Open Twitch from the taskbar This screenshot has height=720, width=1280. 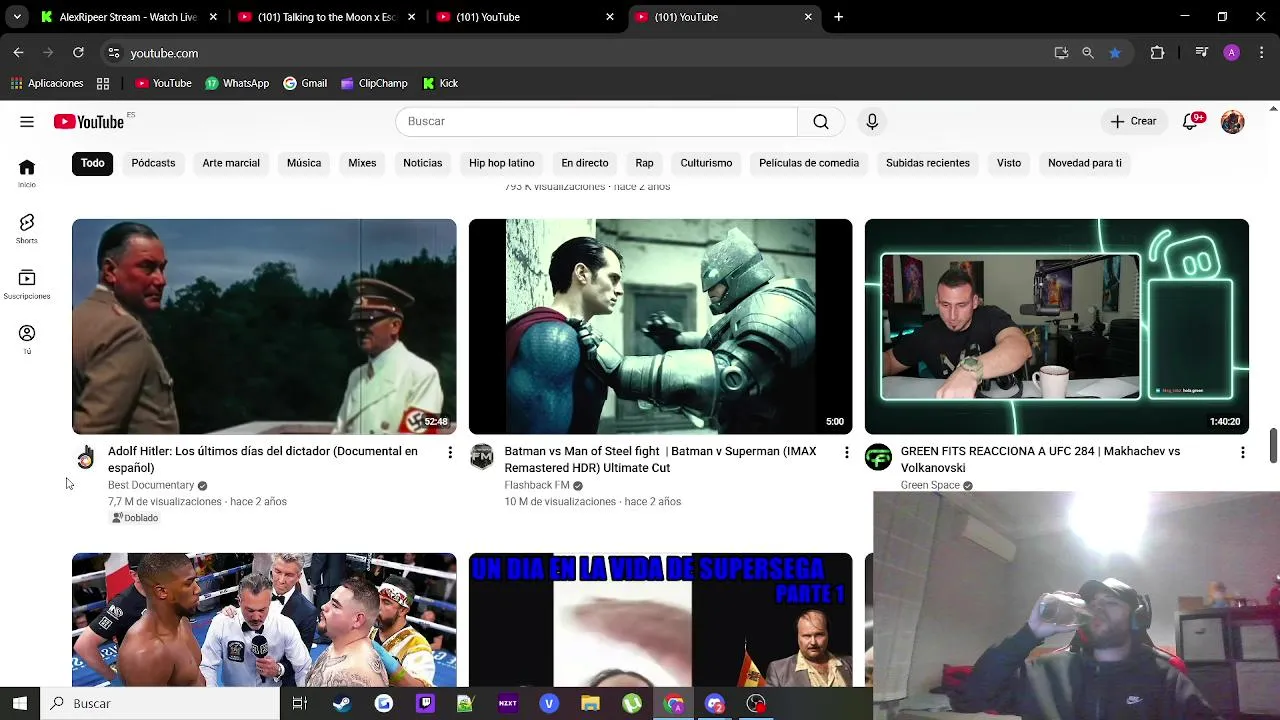pos(425,703)
